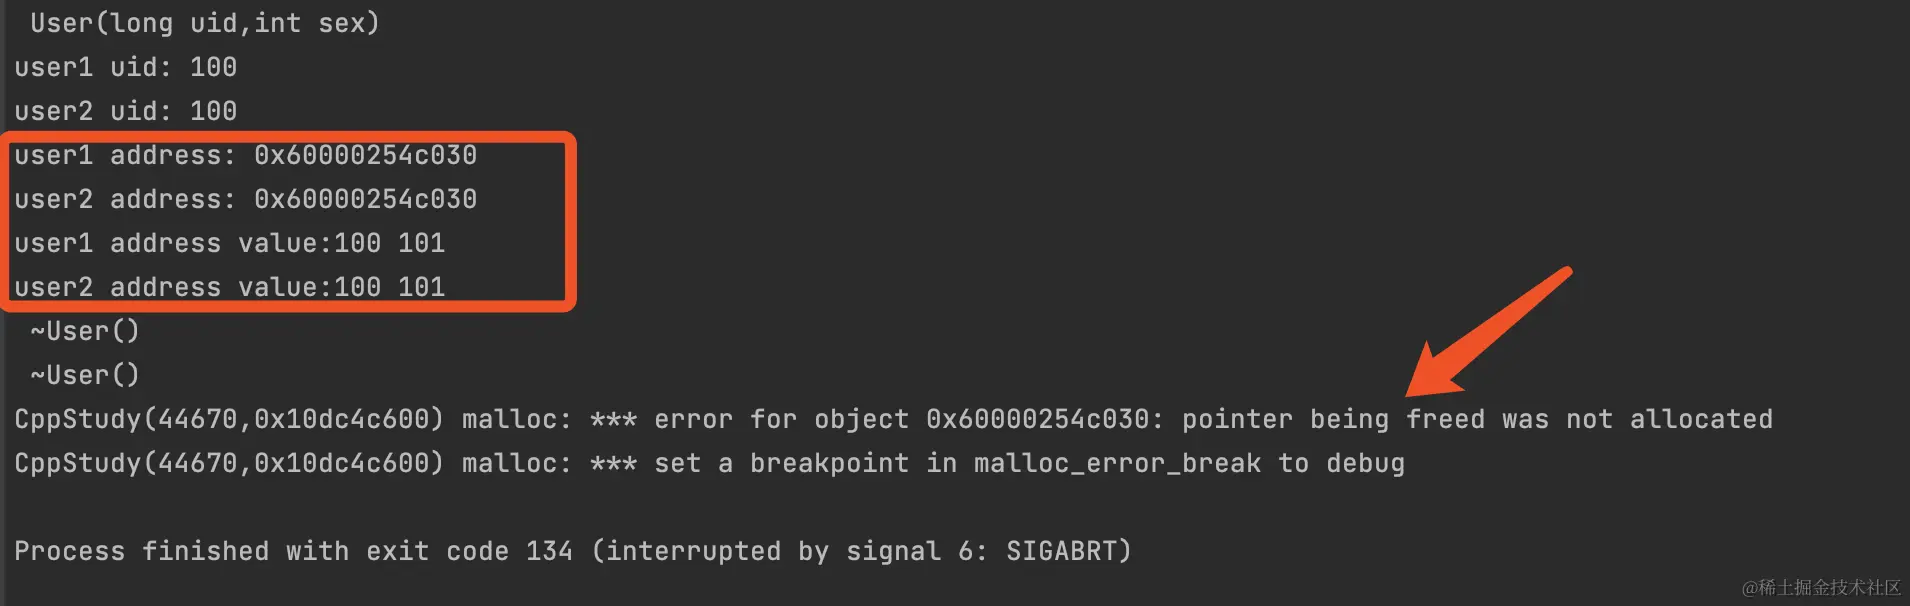Click "CppStudy" on the set-a-breakpoint line
Screen dimensions: 1910x606
click(x=77, y=463)
